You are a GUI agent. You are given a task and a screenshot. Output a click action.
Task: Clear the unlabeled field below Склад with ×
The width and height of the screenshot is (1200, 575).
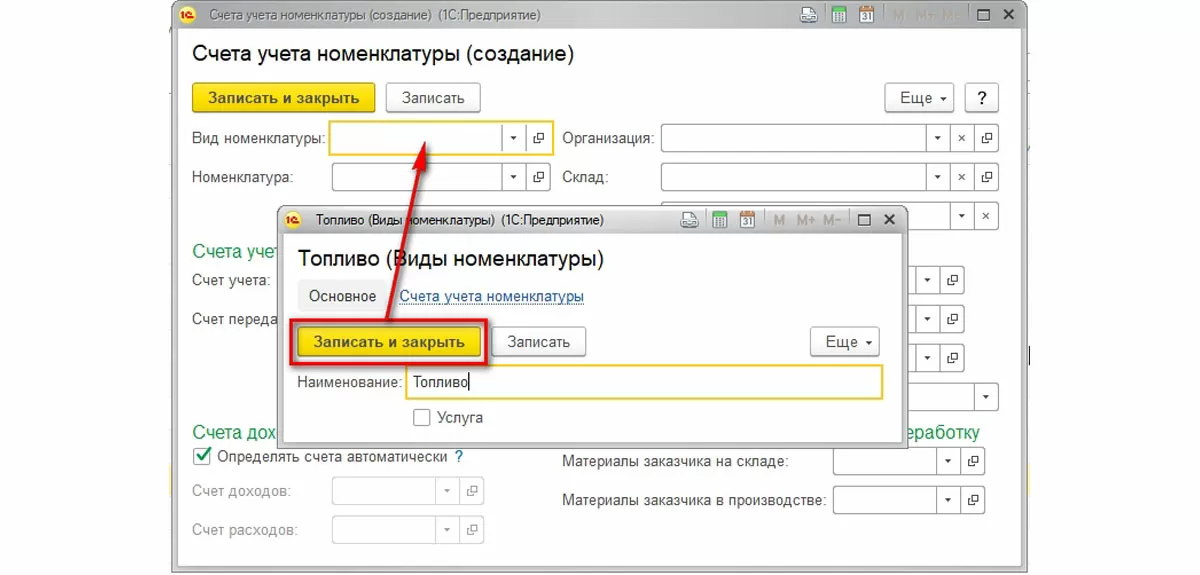987,216
